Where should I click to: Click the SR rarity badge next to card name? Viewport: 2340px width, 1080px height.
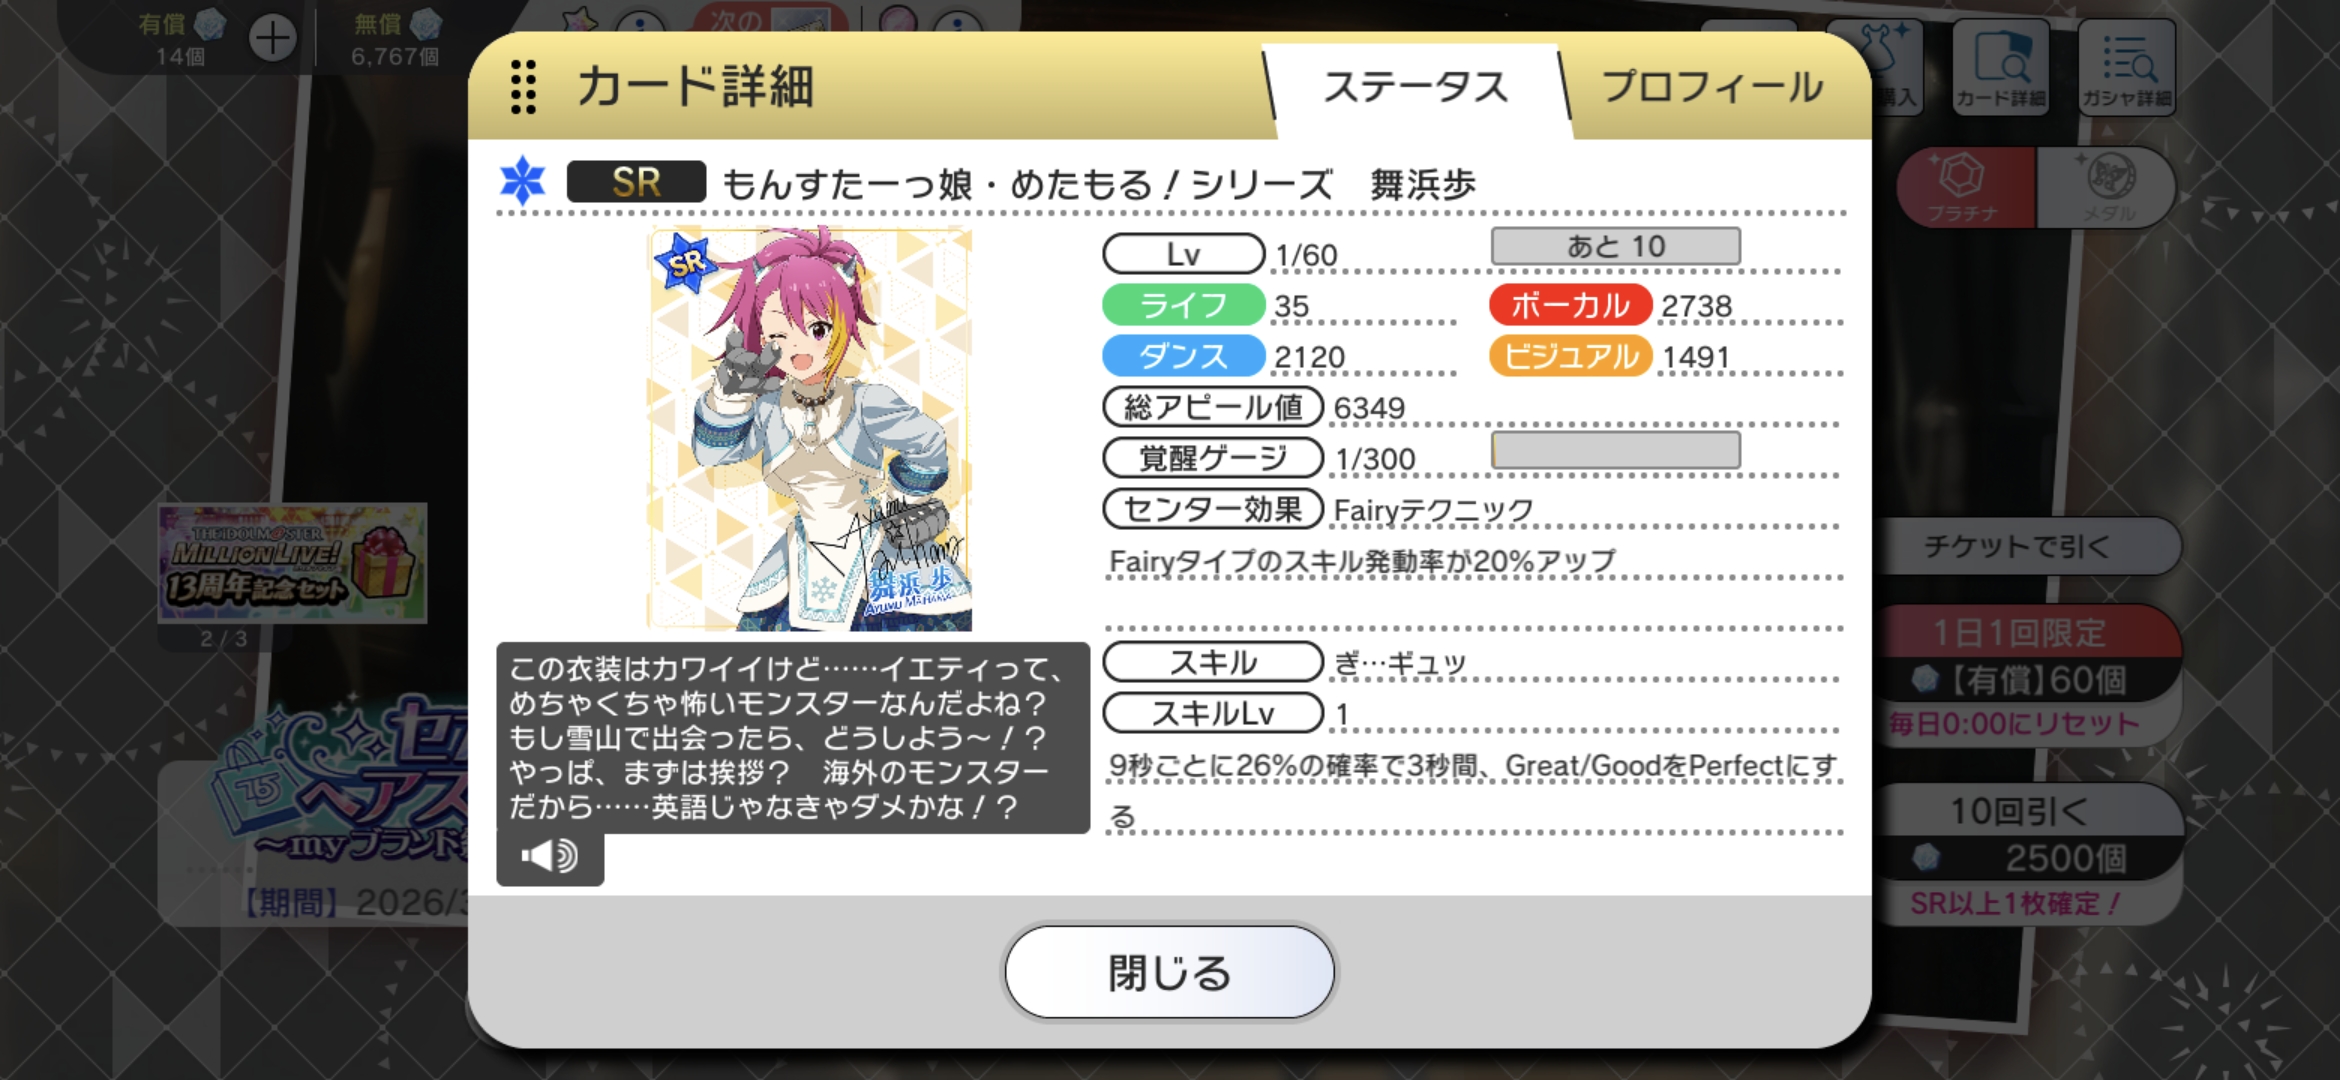pyautogui.click(x=636, y=182)
